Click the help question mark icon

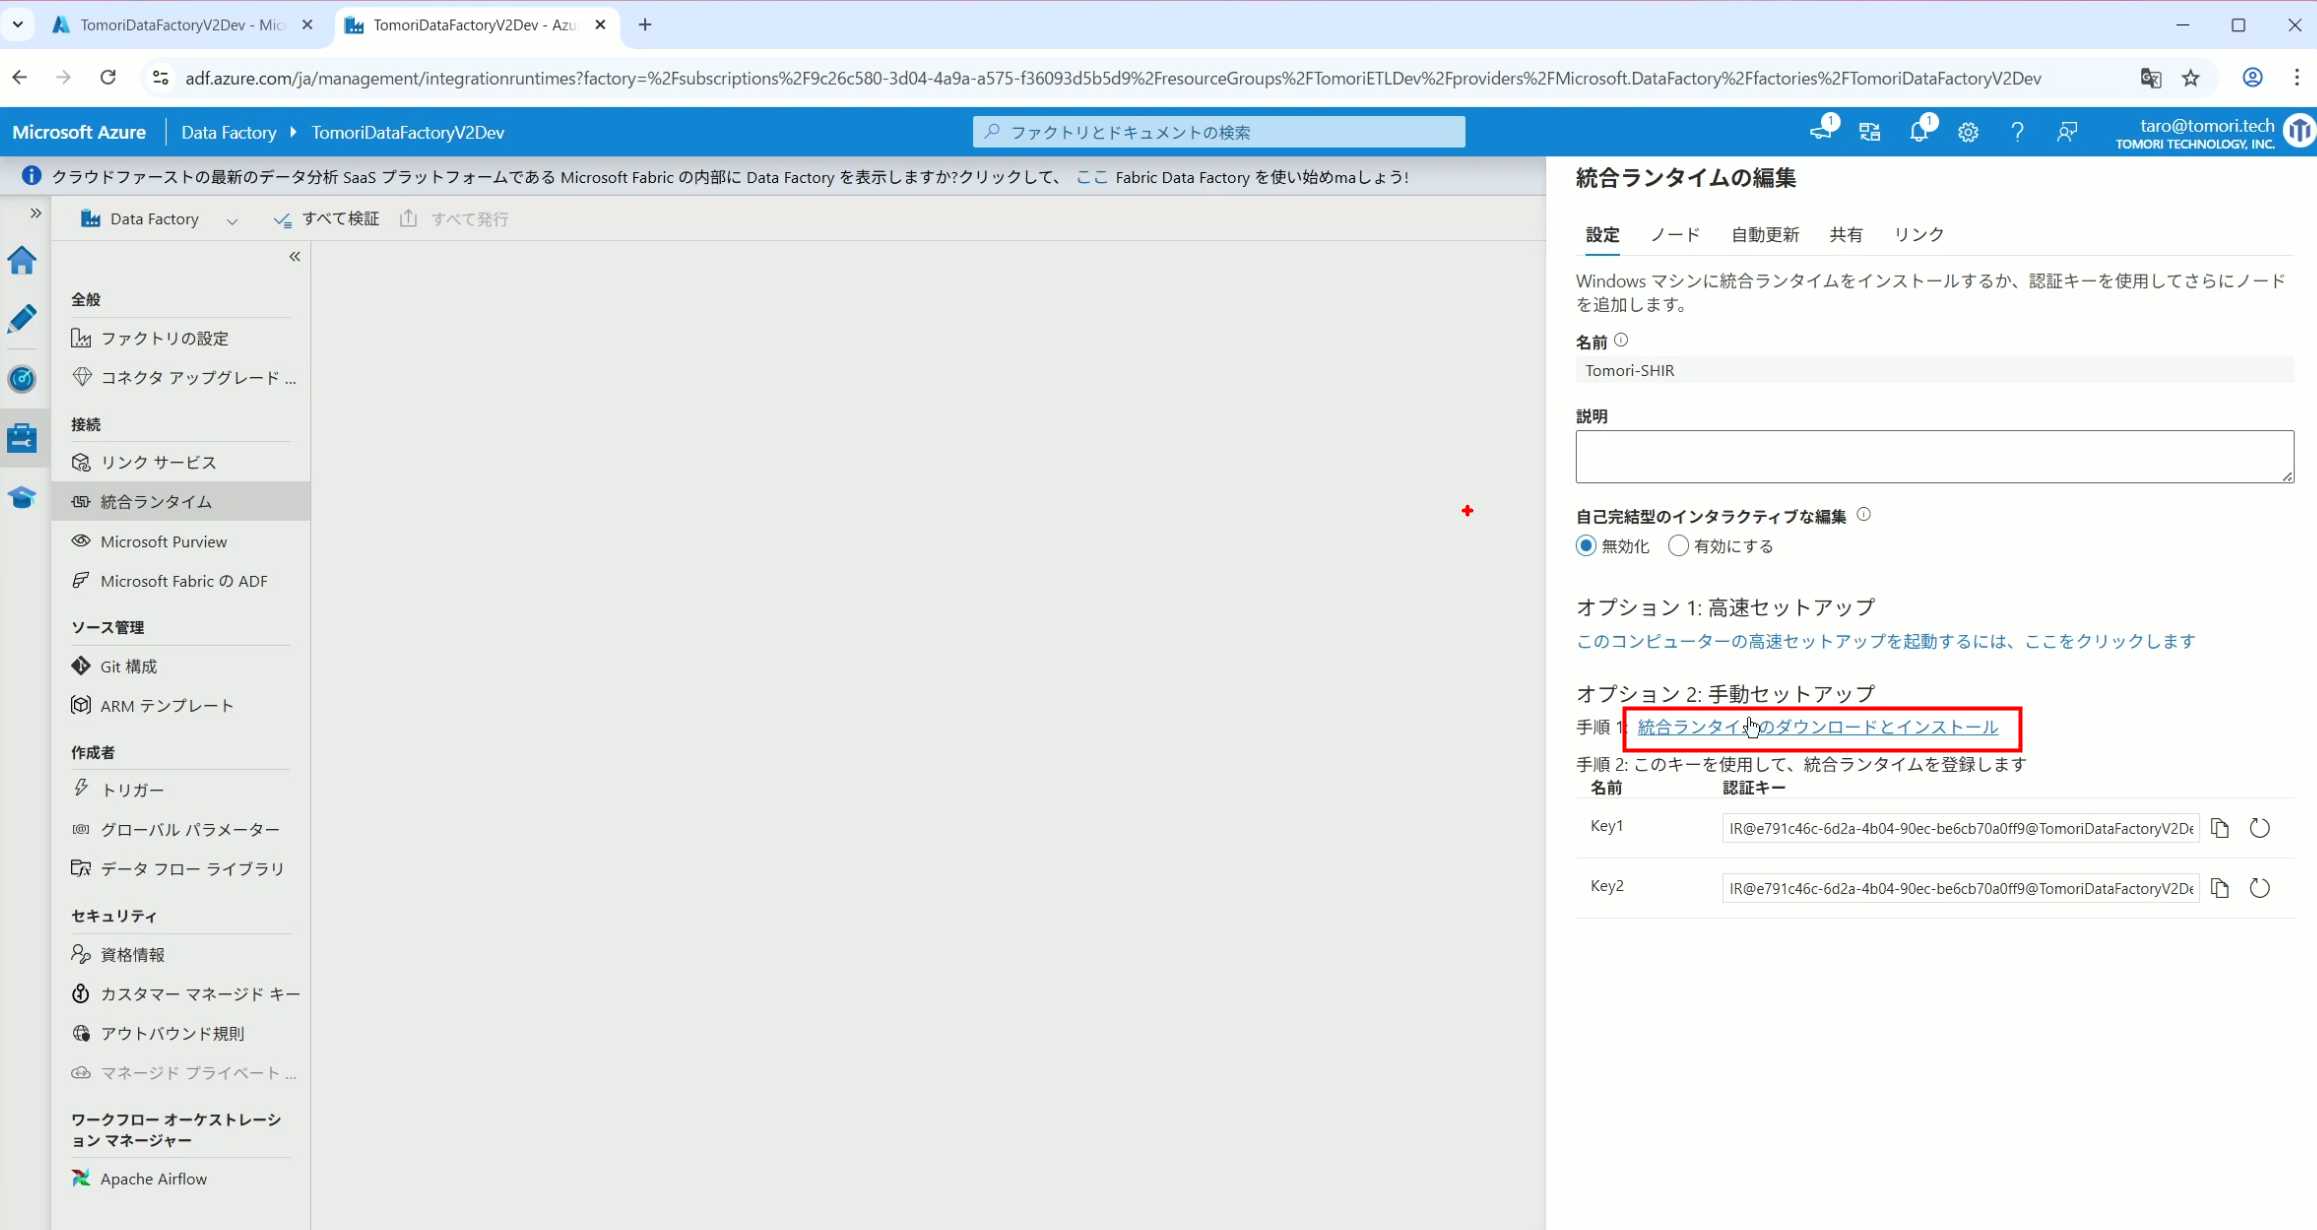[2017, 132]
